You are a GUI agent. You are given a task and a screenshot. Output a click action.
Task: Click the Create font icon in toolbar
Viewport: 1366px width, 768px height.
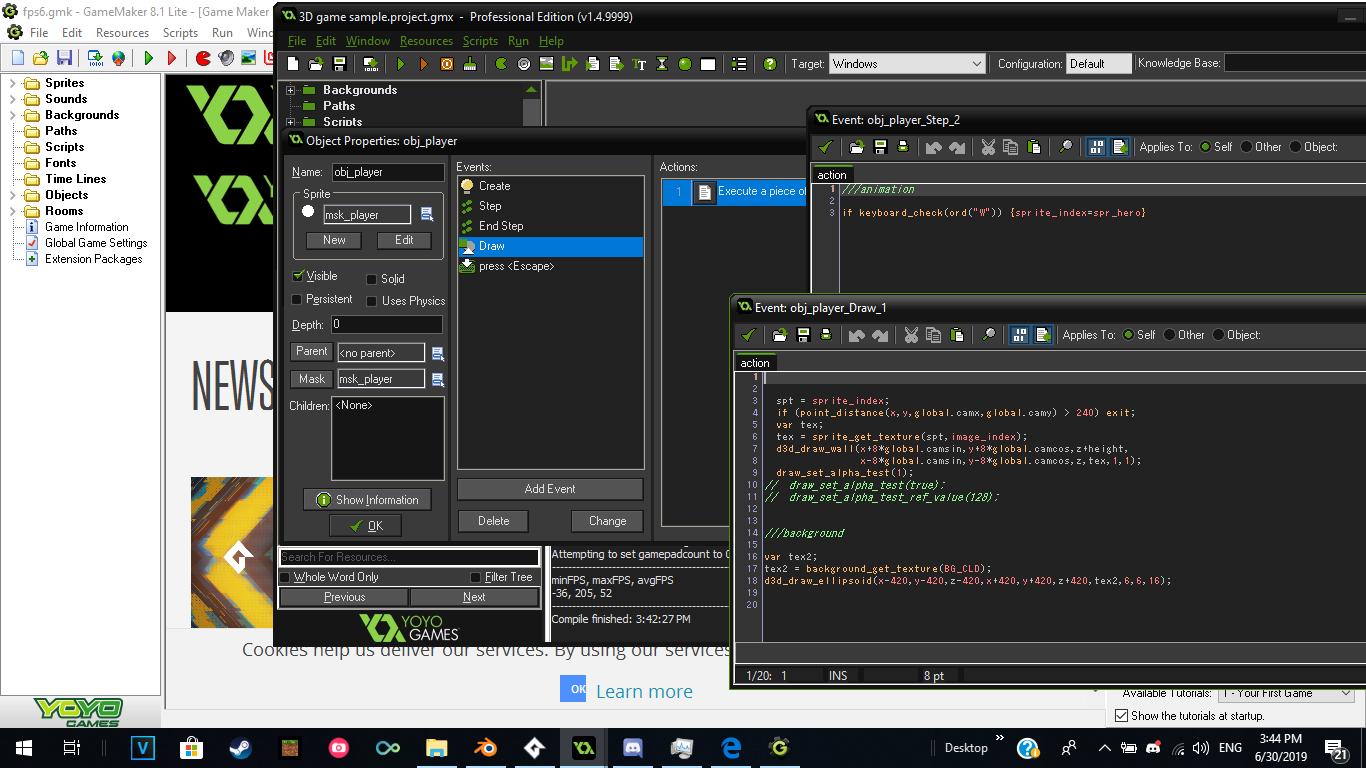tap(640, 64)
